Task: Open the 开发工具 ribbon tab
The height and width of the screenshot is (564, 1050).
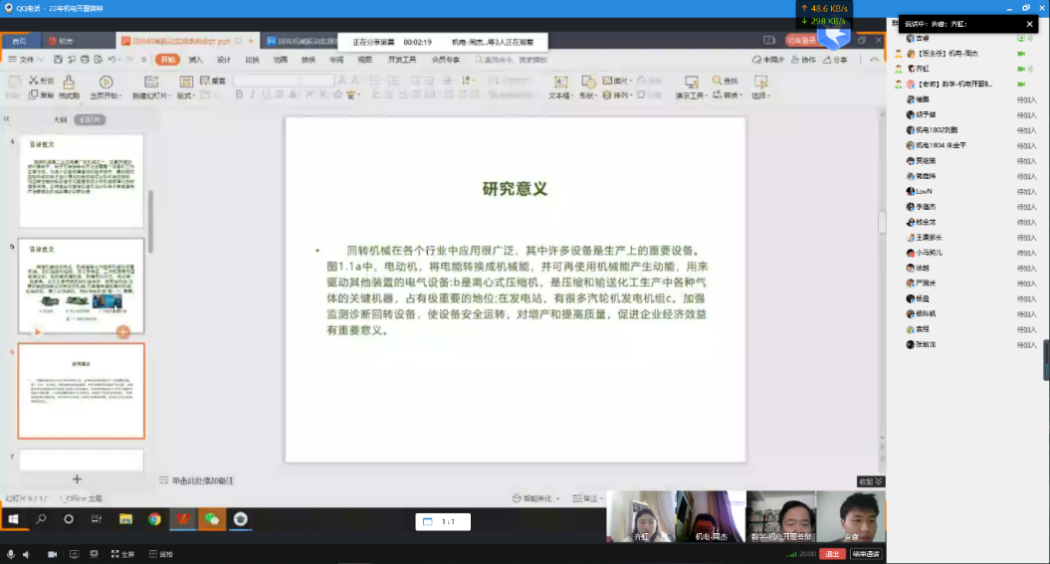Action: point(402,60)
